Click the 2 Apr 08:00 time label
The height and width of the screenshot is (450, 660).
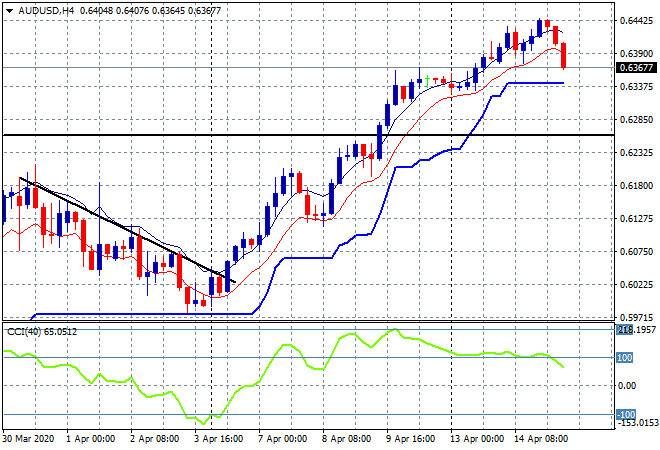(x=154, y=439)
